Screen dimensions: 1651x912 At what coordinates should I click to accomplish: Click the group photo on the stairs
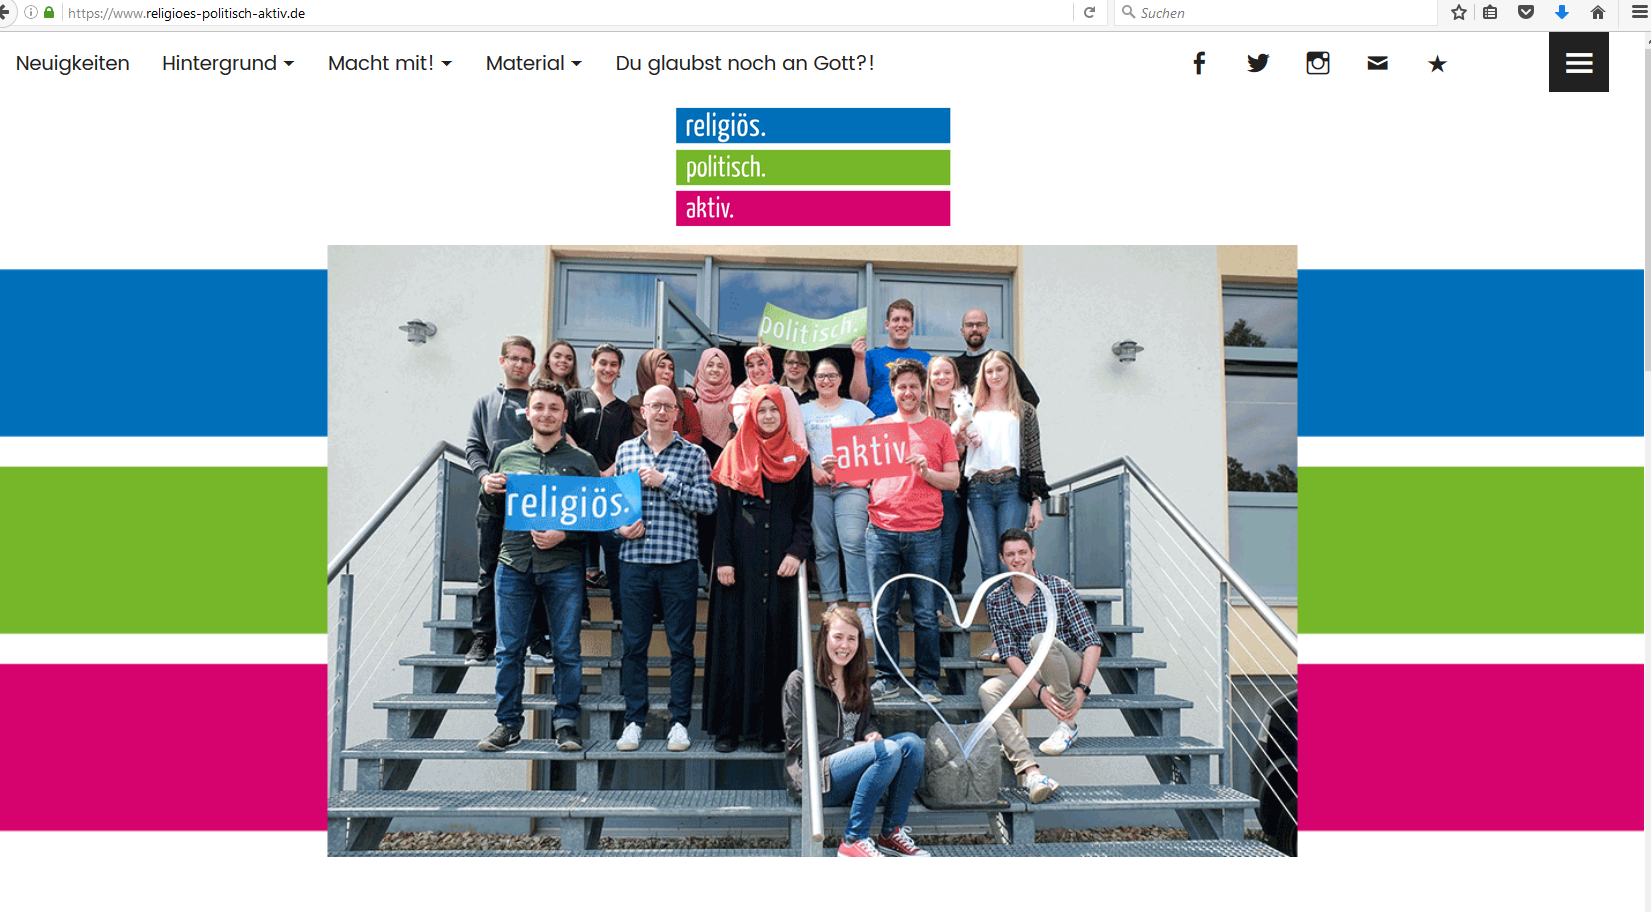812,551
